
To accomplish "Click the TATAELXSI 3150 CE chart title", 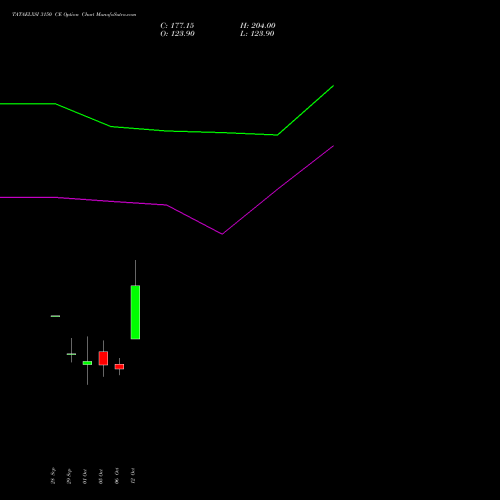I will (x=74, y=15).
